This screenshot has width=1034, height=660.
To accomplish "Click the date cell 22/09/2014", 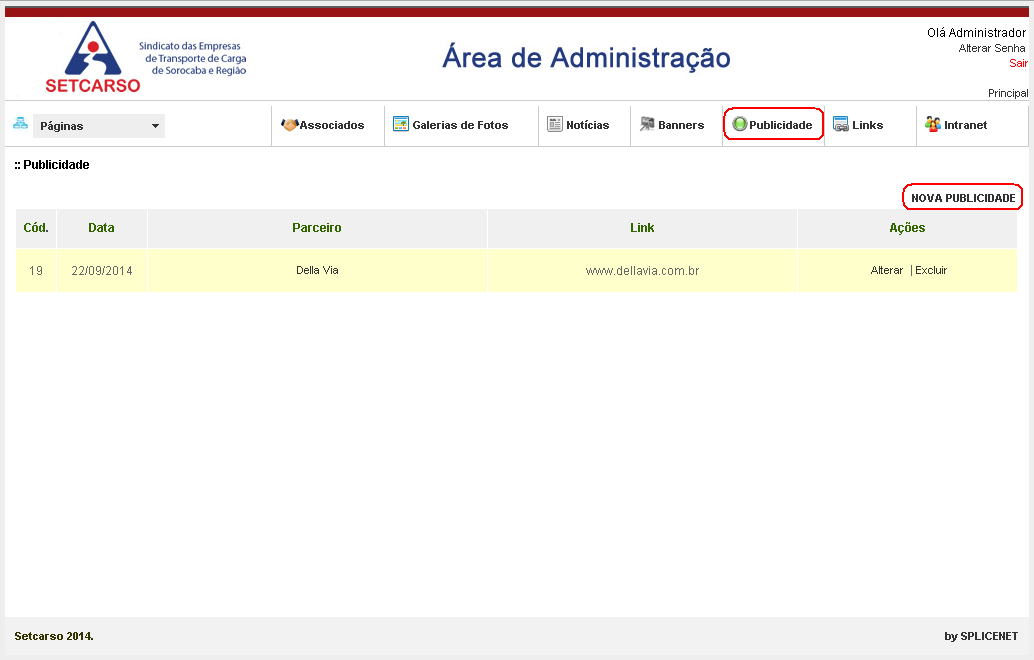I will 102,271.
